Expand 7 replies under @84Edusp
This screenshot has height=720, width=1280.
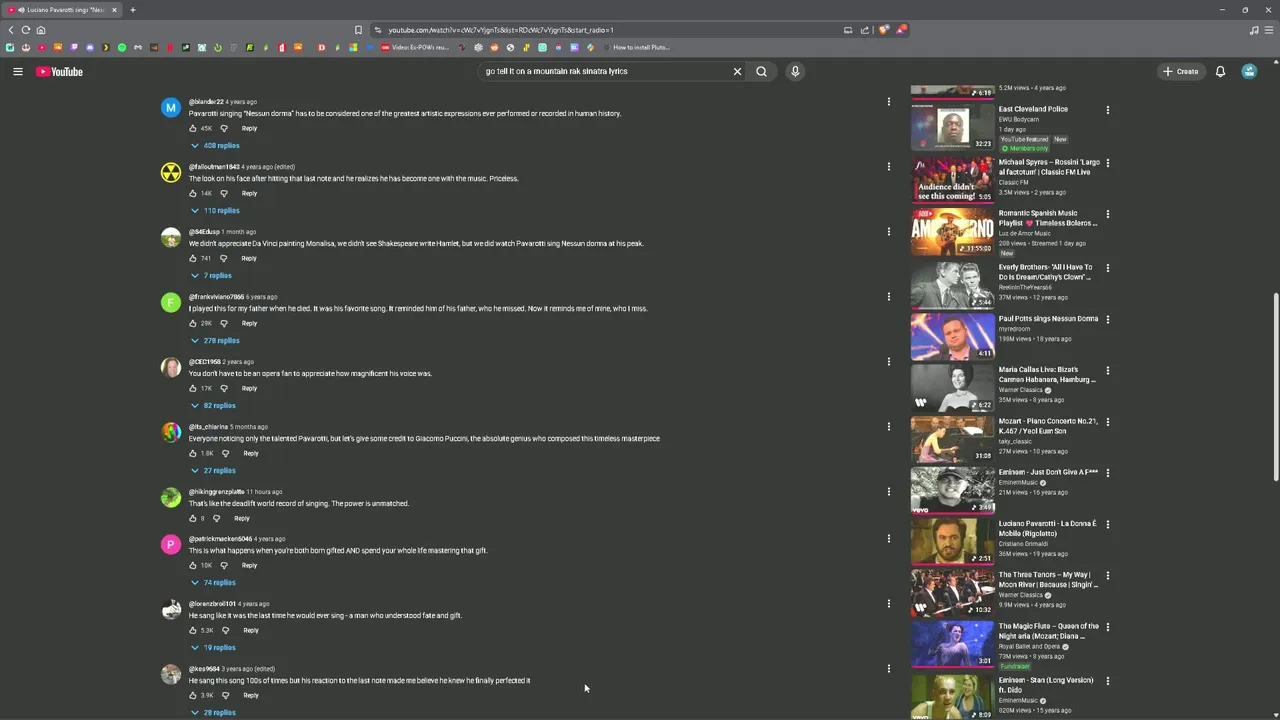211,275
